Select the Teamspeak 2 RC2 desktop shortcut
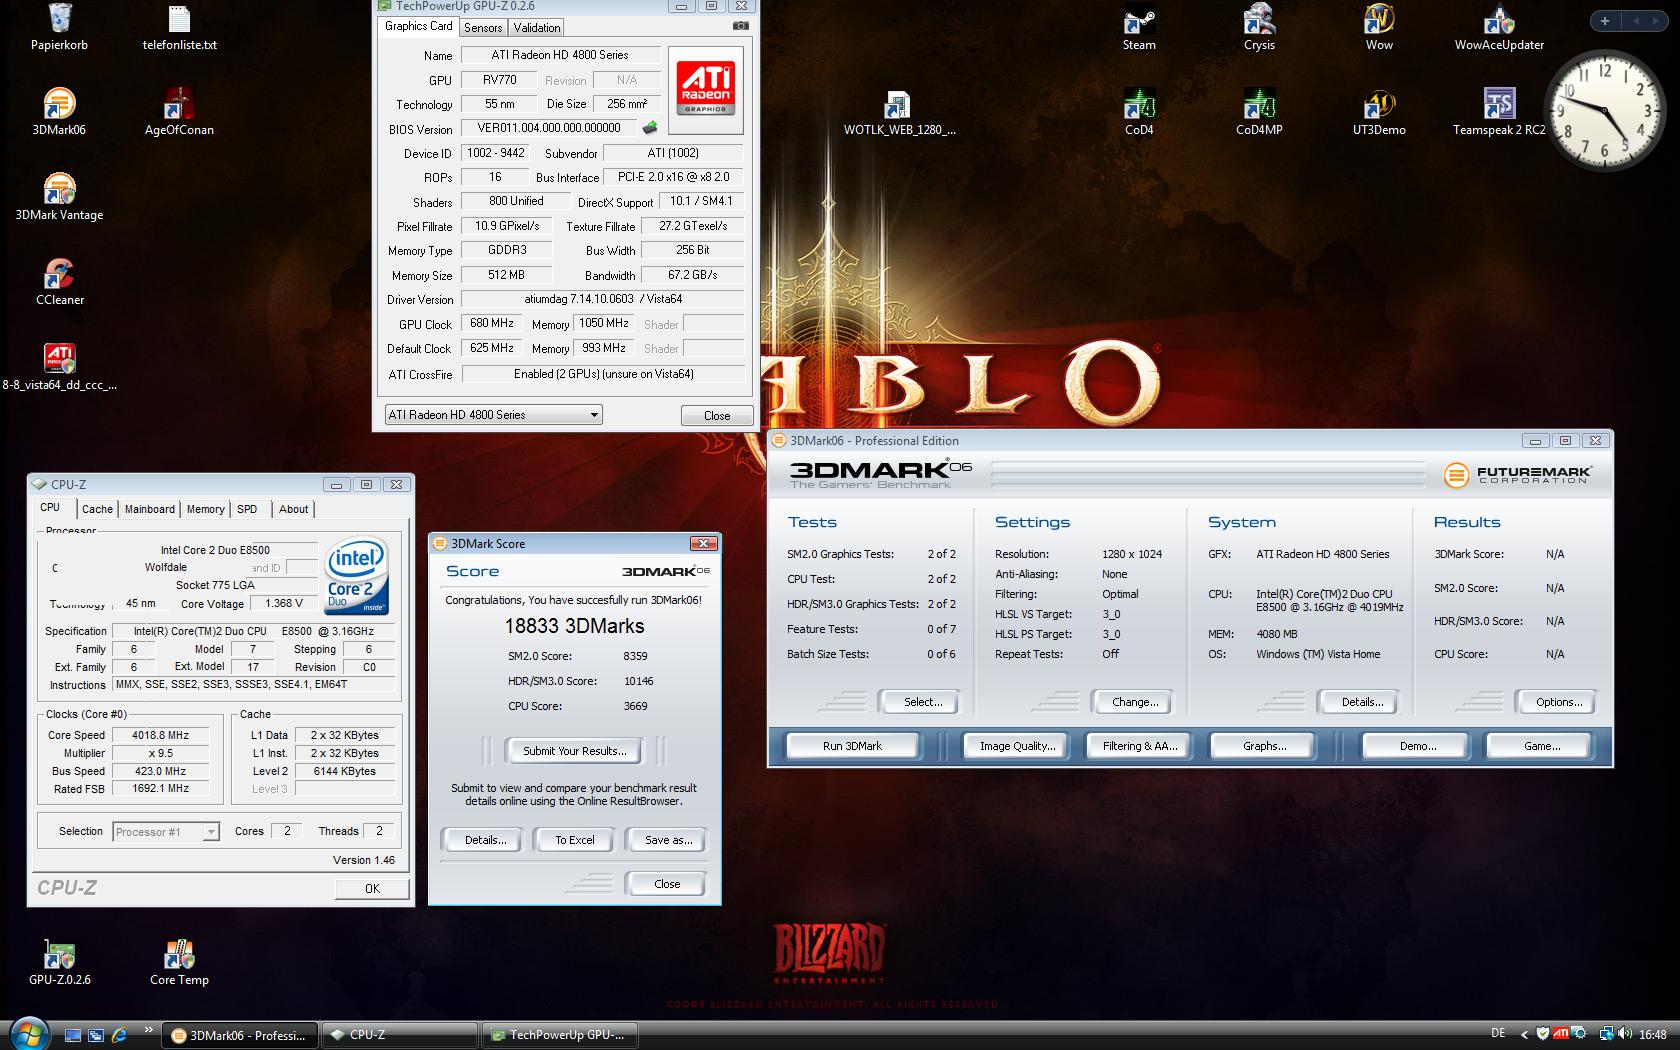 pos(1499,111)
